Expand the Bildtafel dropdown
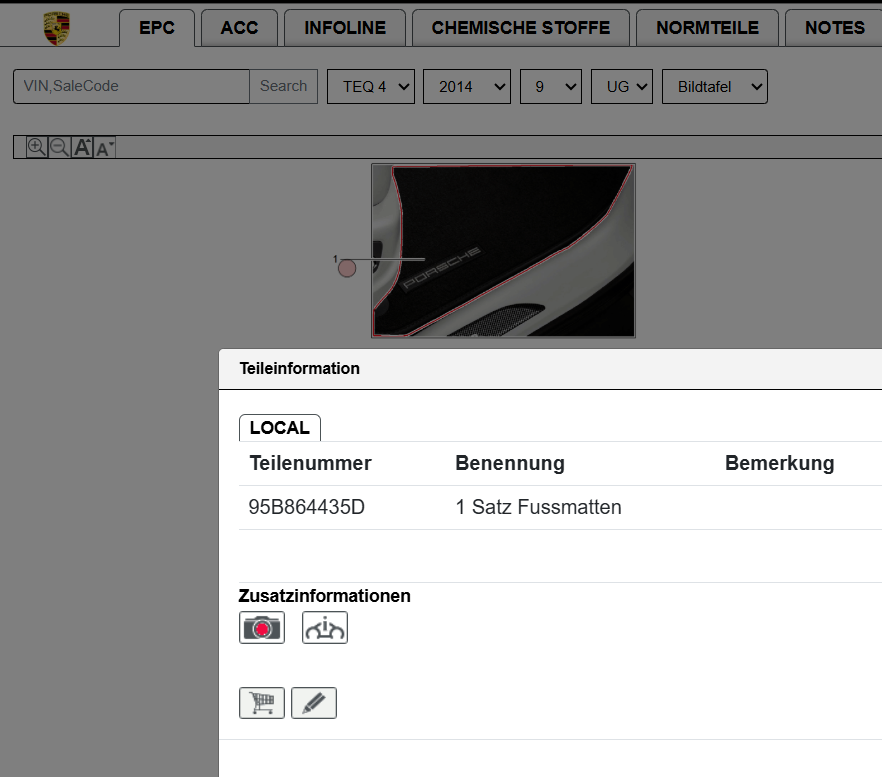882x777 pixels. [714, 87]
